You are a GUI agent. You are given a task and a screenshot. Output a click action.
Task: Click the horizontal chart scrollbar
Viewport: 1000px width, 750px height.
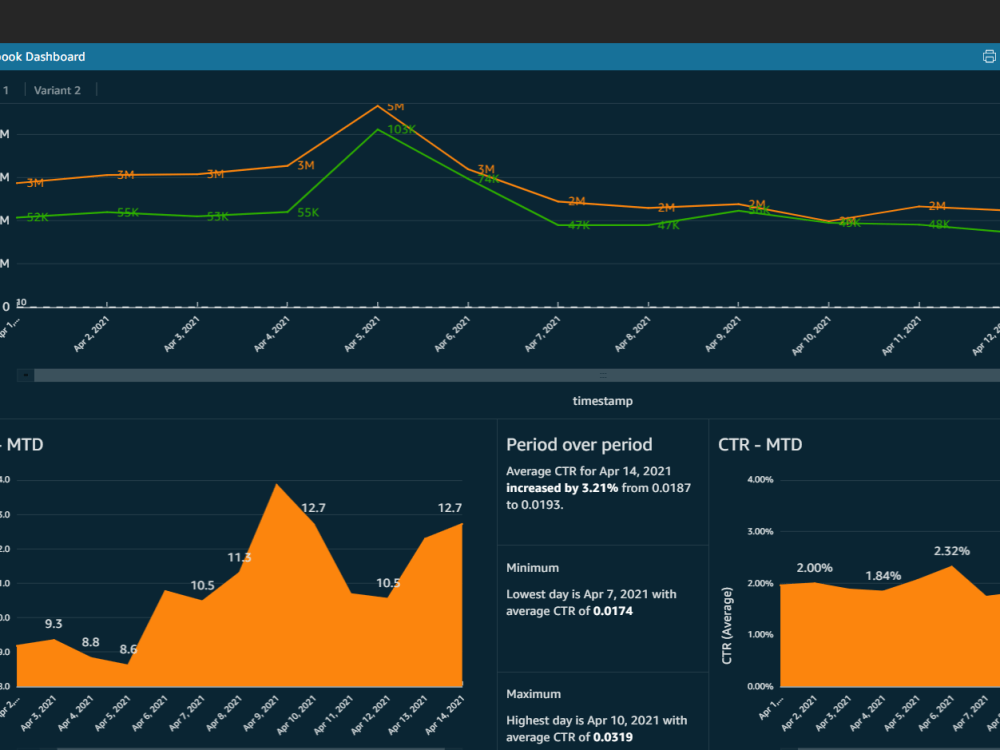[x=500, y=375]
